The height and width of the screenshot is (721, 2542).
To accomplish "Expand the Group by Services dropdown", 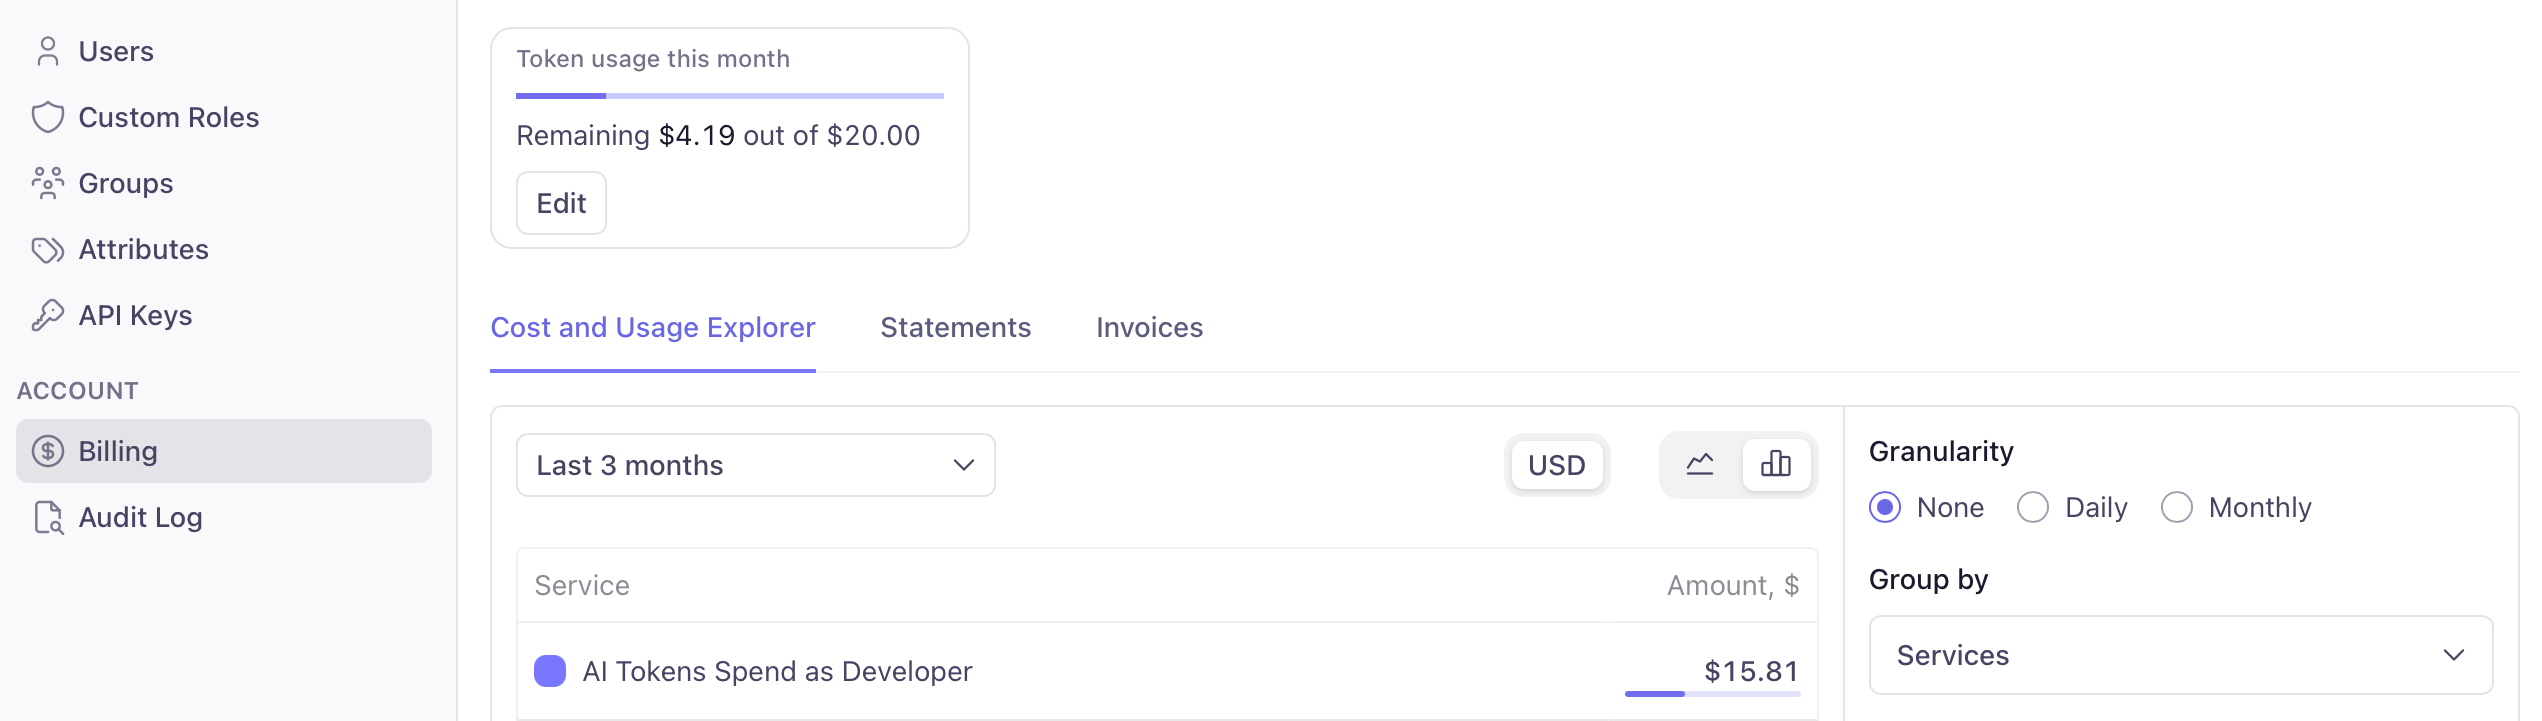I will point(2180,655).
